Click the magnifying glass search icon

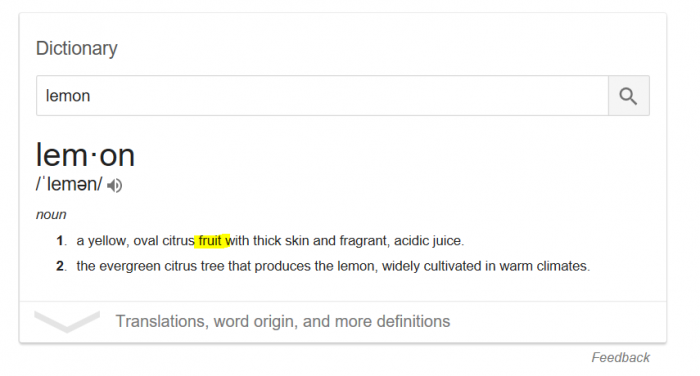point(628,96)
